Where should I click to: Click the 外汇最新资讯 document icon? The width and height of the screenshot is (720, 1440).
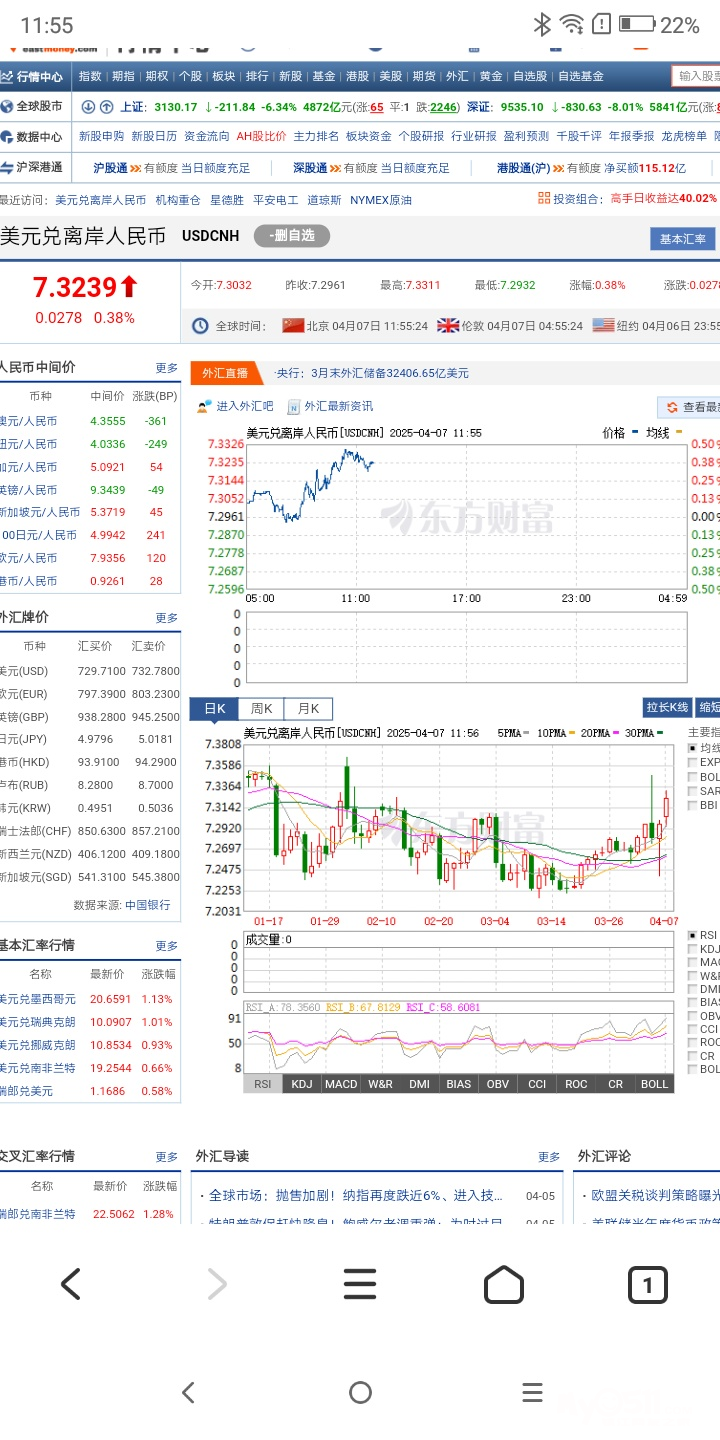point(294,406)
